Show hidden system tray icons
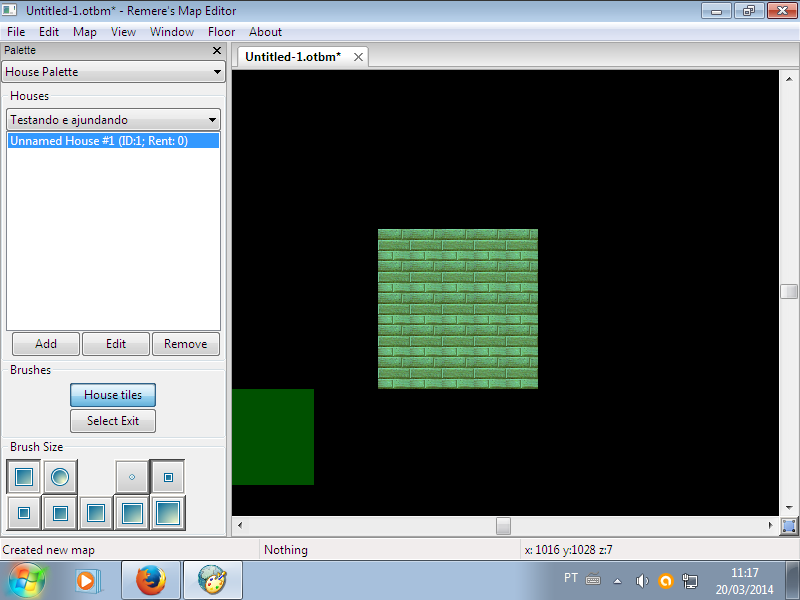The height and width of the screenshot is (600, 800). (x=617, y=581)
